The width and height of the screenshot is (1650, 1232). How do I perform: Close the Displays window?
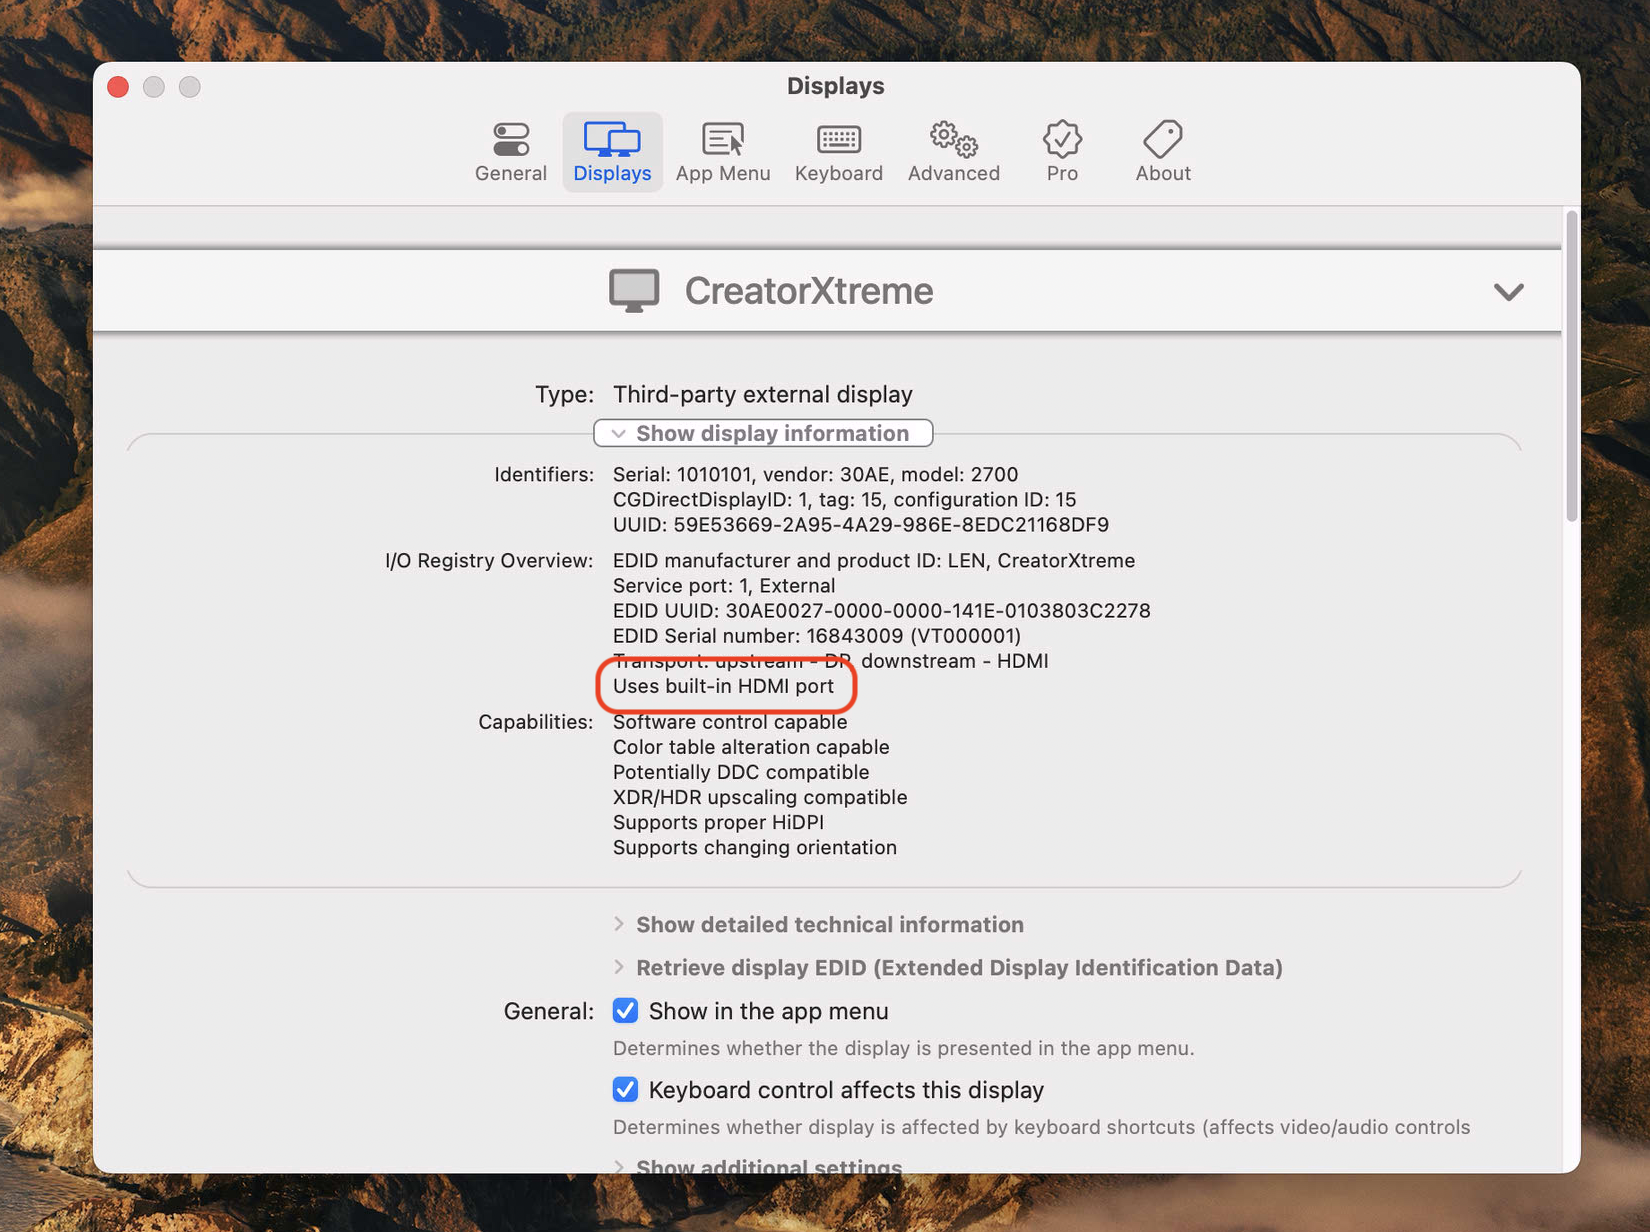pos(118,87)
